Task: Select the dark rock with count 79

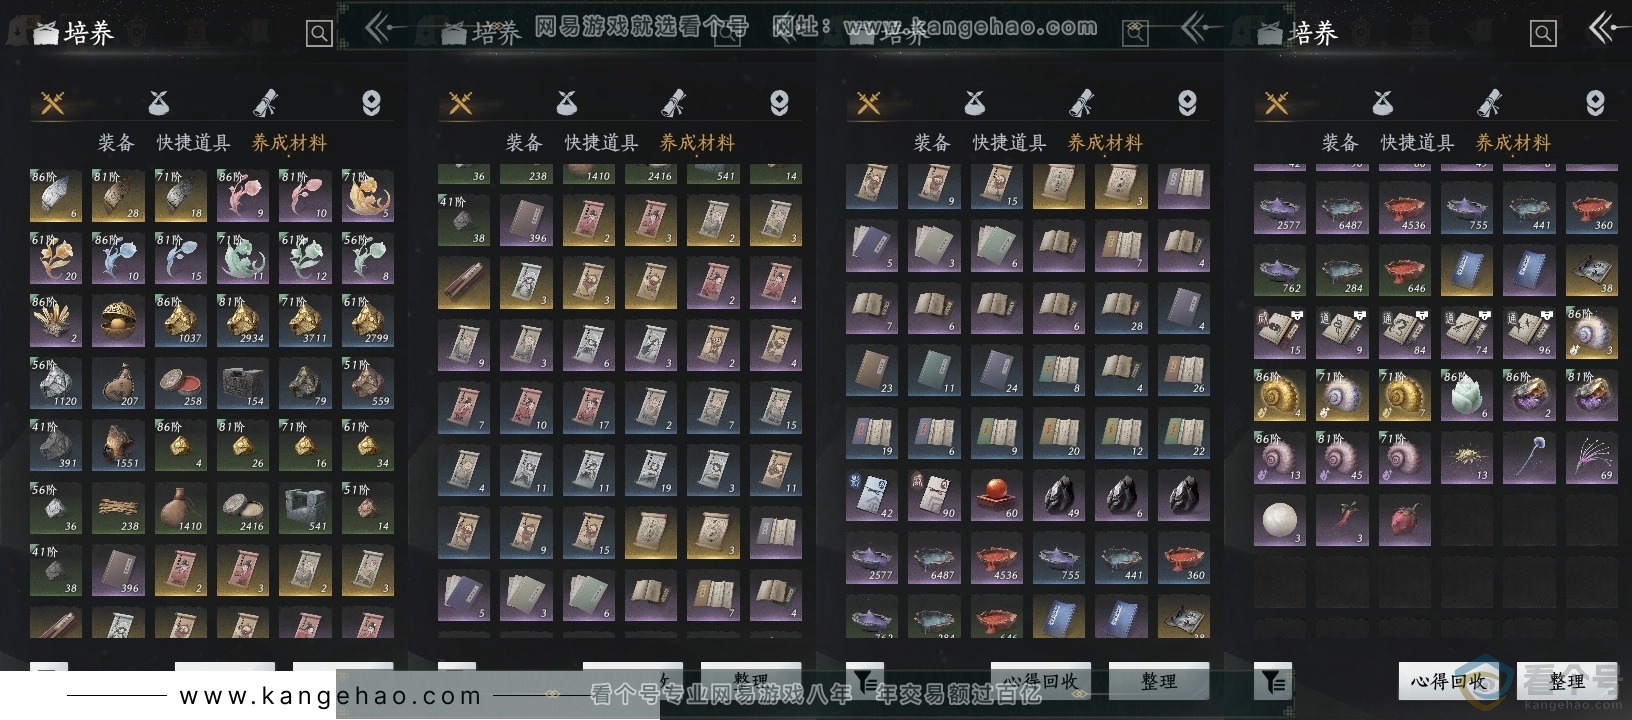Action: [306, 384]
